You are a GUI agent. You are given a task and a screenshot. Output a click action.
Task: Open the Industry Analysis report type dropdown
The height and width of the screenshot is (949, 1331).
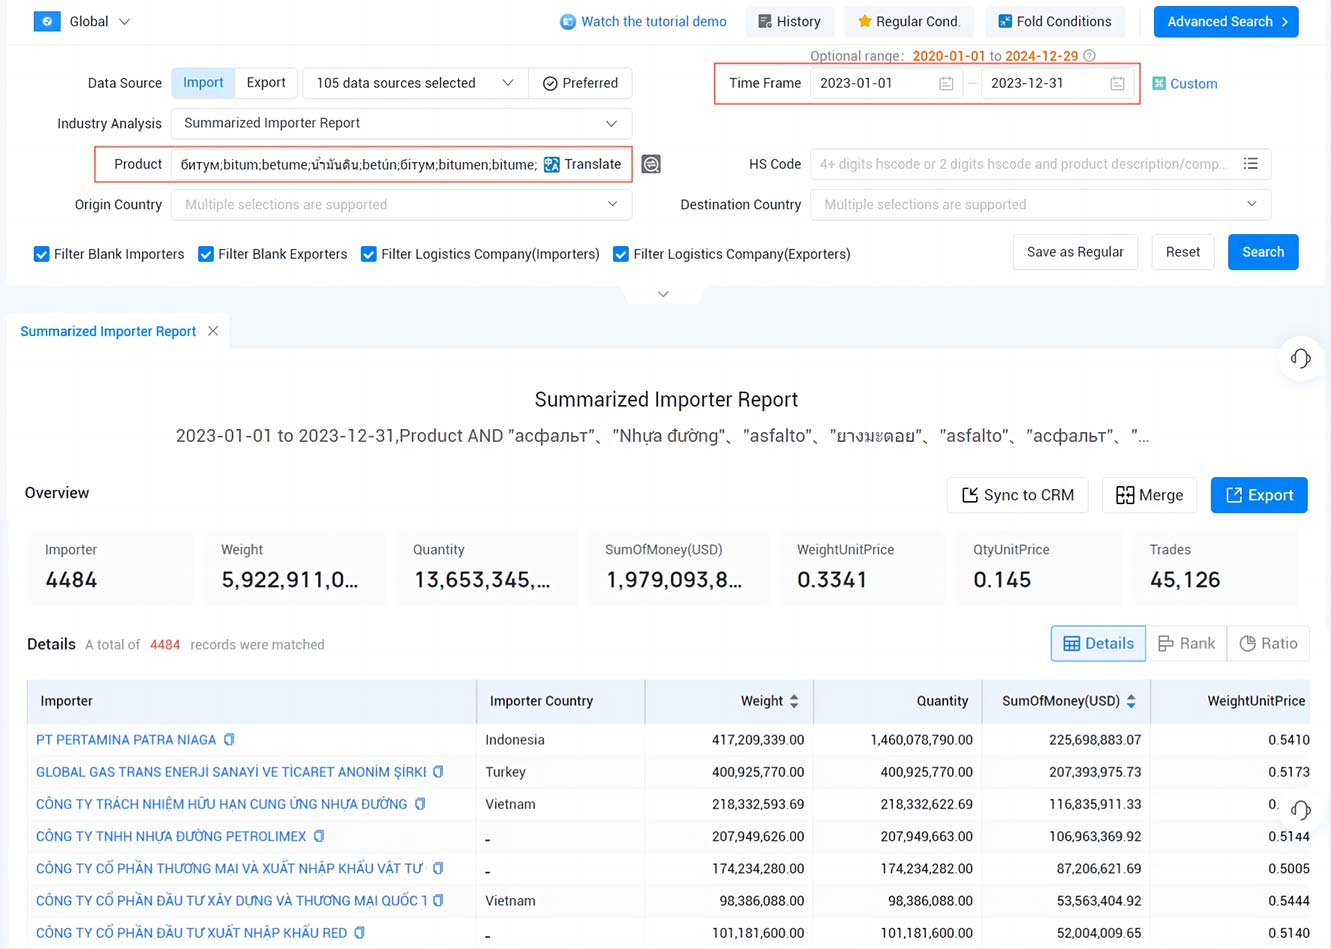401,123
